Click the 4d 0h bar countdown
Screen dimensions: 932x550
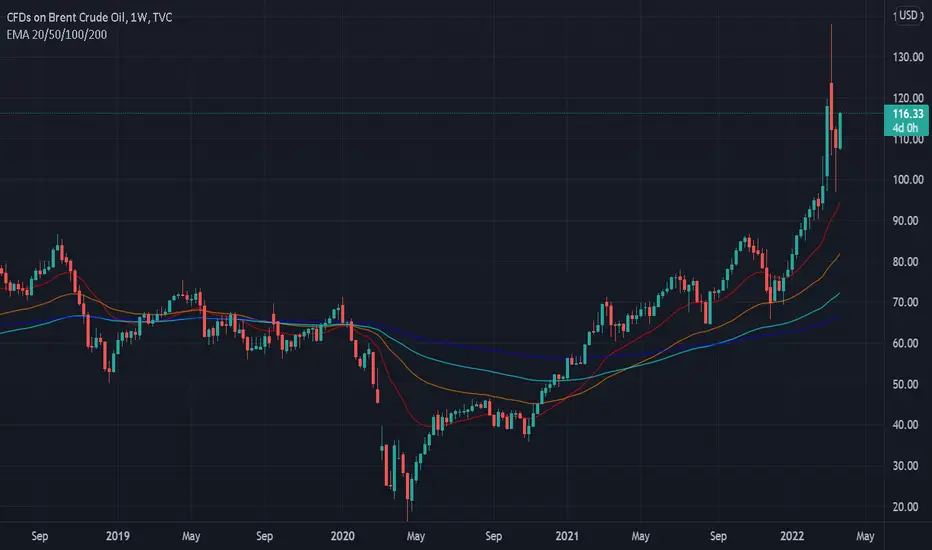(x=905, y=128)
